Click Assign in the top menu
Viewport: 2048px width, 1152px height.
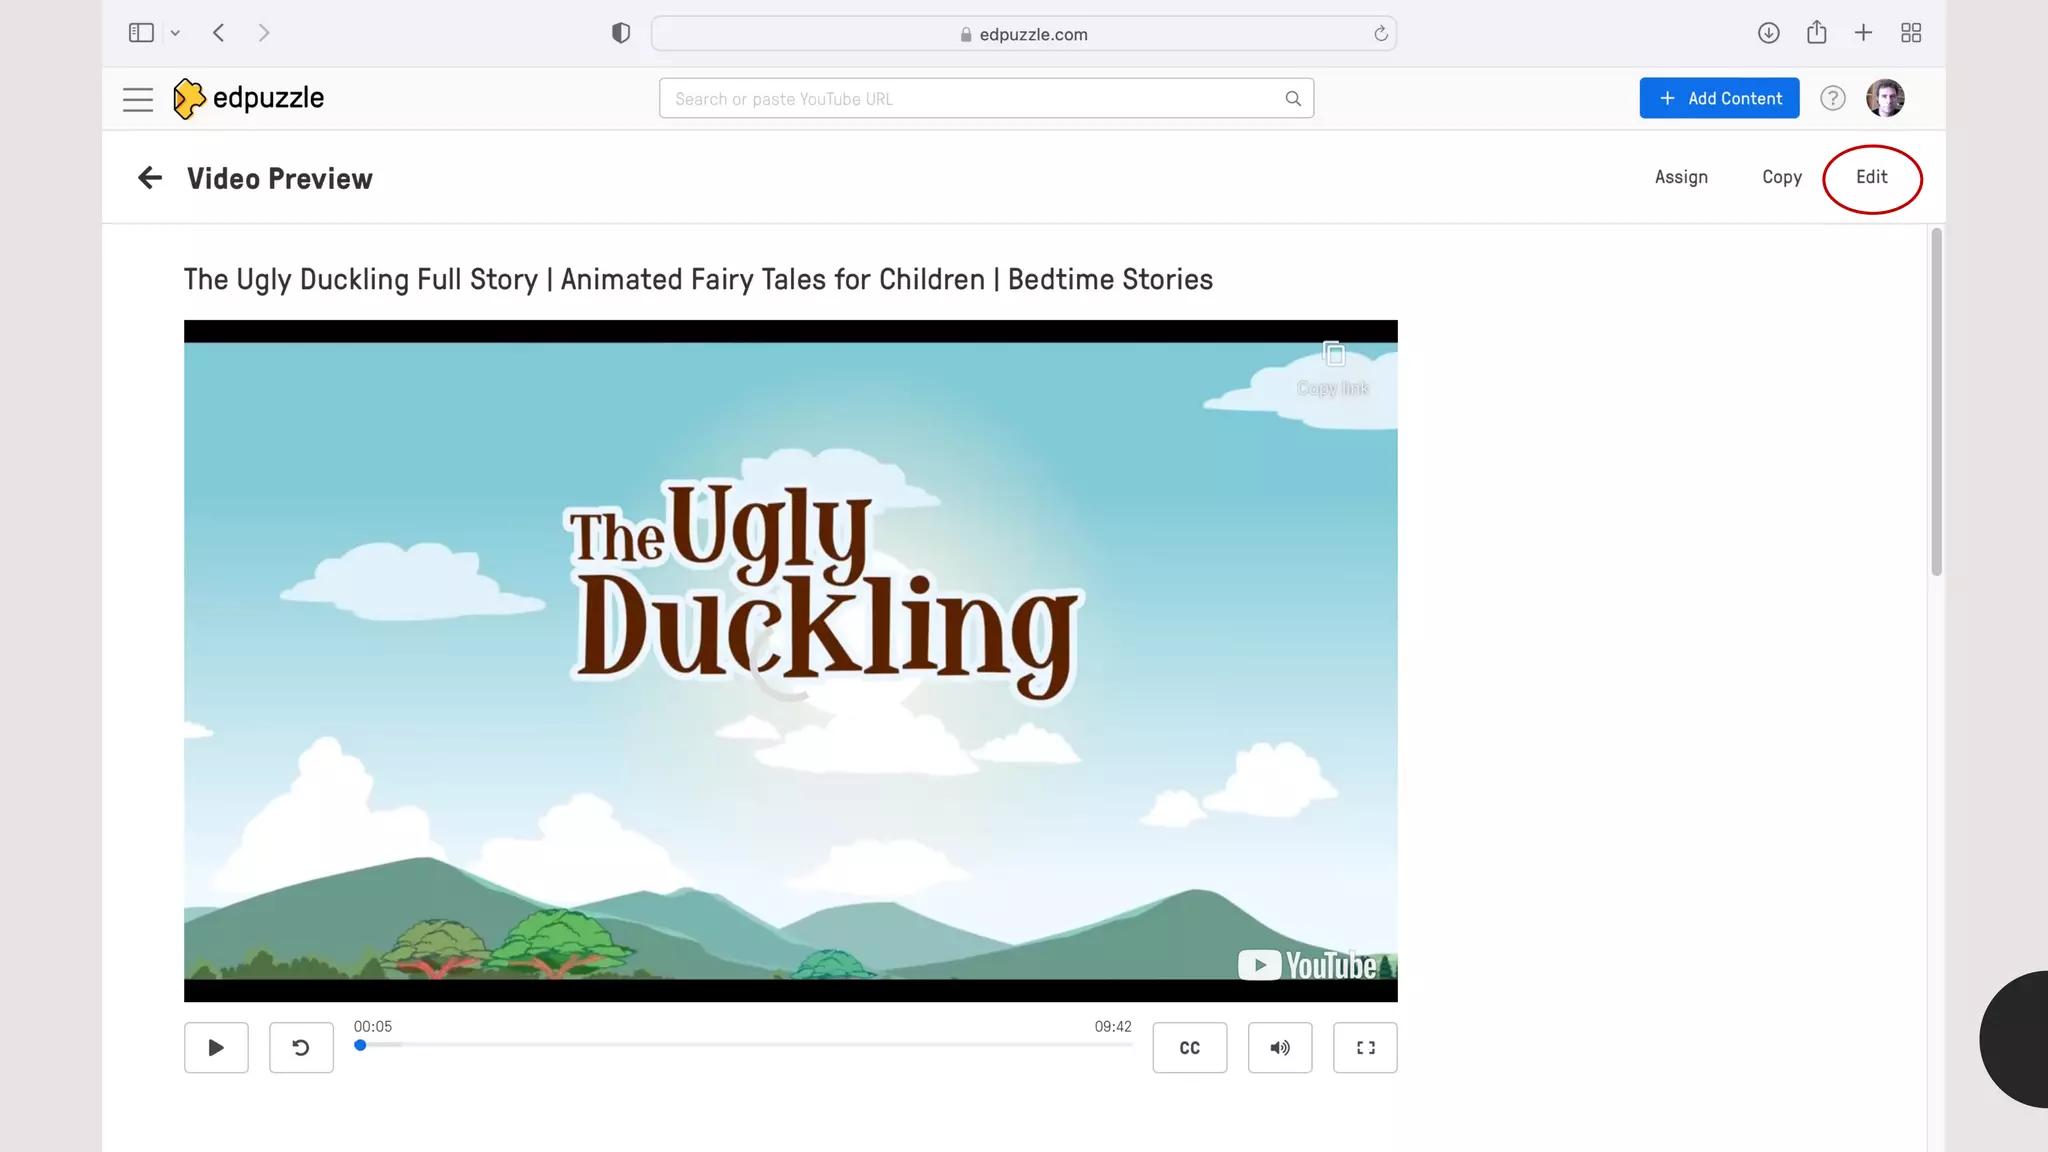(x=1681, y=177)
